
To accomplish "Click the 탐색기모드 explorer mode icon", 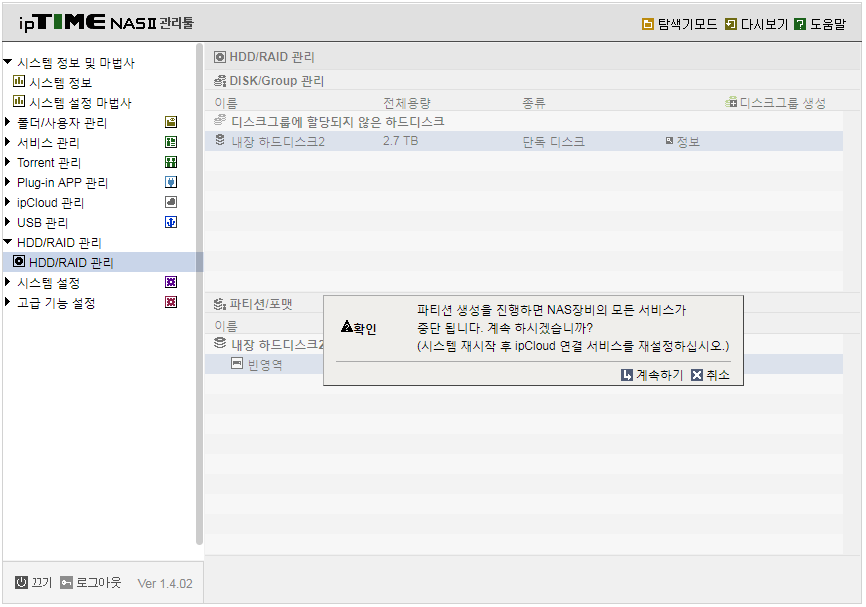I will pos(647,24).
